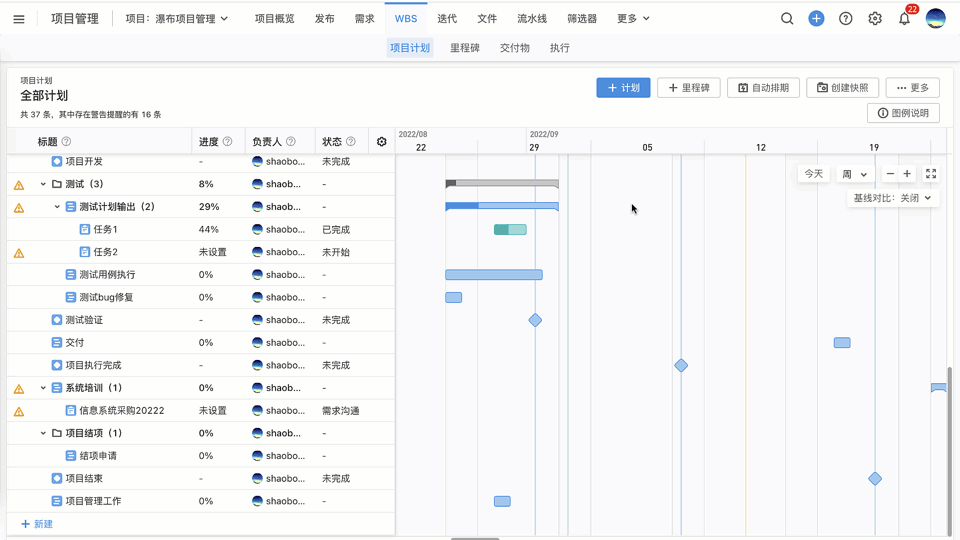Click warning icon on 测试计划输出 row
960x540 pixels.
point(19,208)
